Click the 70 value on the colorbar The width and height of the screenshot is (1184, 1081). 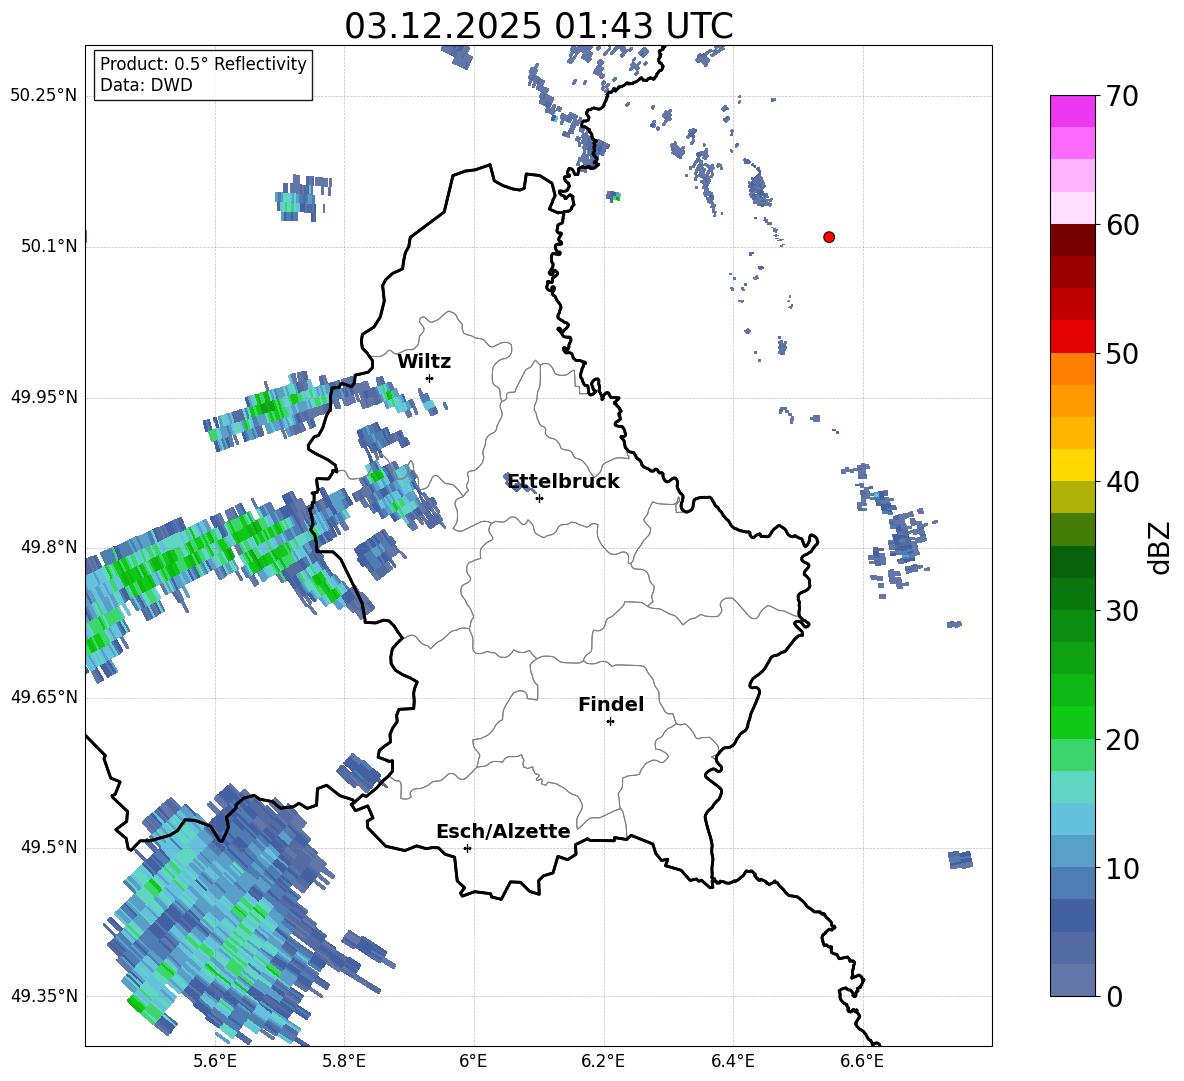(x=1122, y=97)
